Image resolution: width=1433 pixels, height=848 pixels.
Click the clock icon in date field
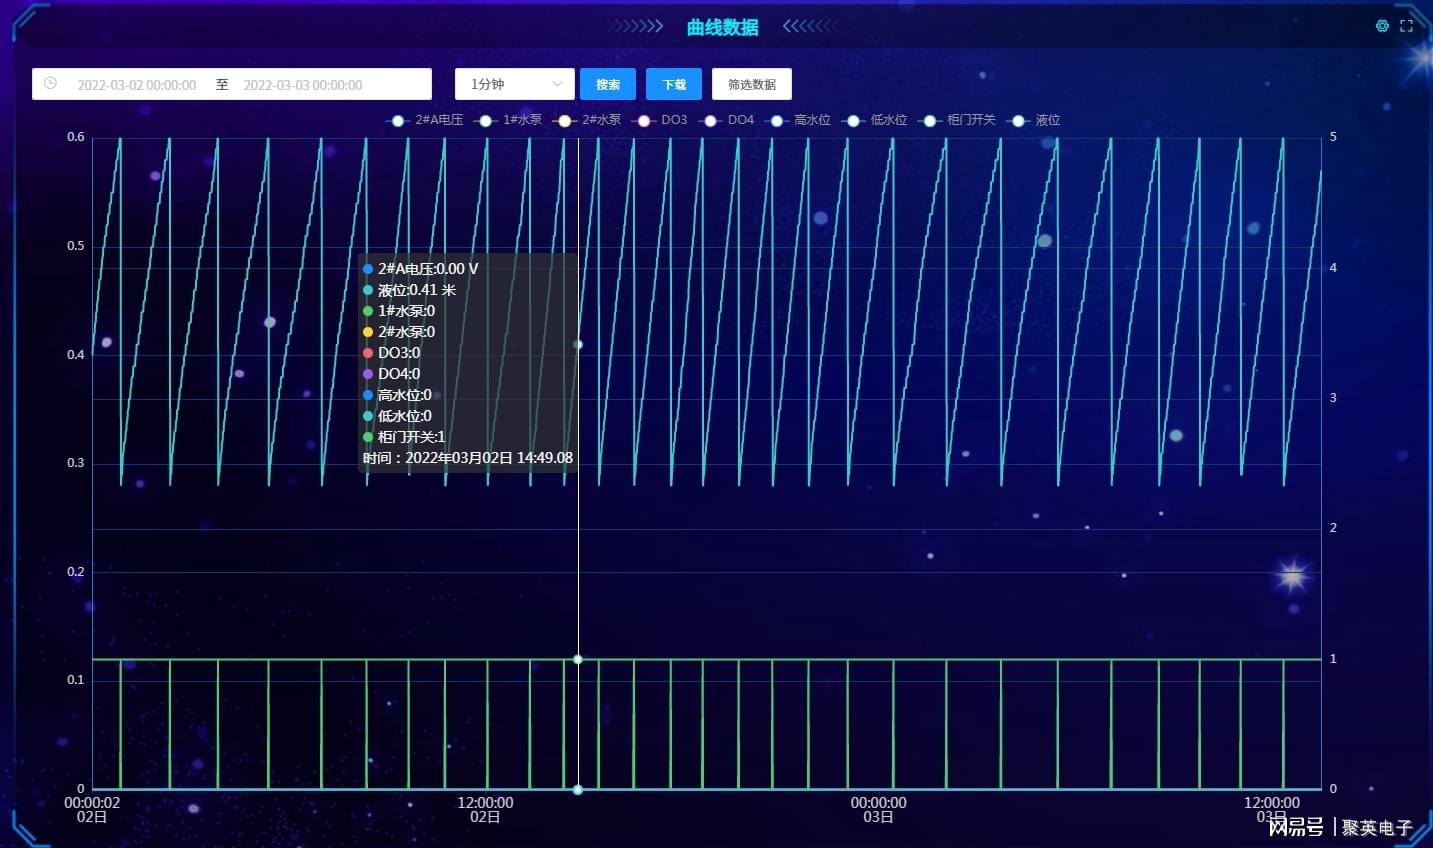coord(50,84)
